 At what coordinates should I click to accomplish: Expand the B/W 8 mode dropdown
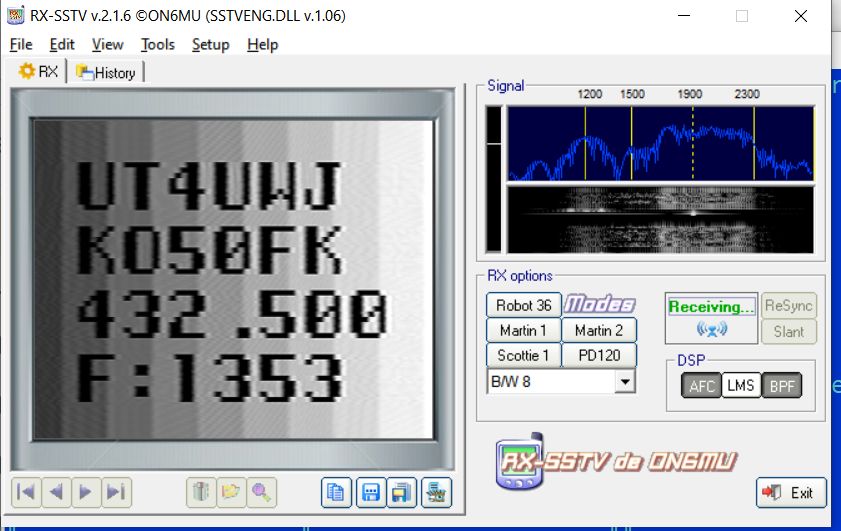point(625,381)
